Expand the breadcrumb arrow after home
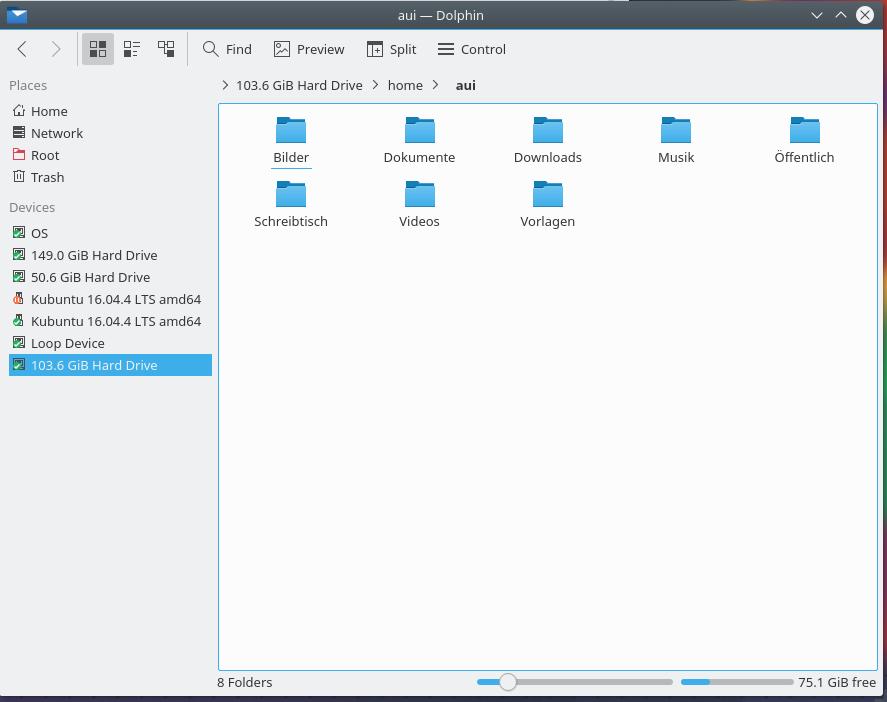The height and width of the screenshot is (702, 887). pyautogui.click(x=436, y=85)
